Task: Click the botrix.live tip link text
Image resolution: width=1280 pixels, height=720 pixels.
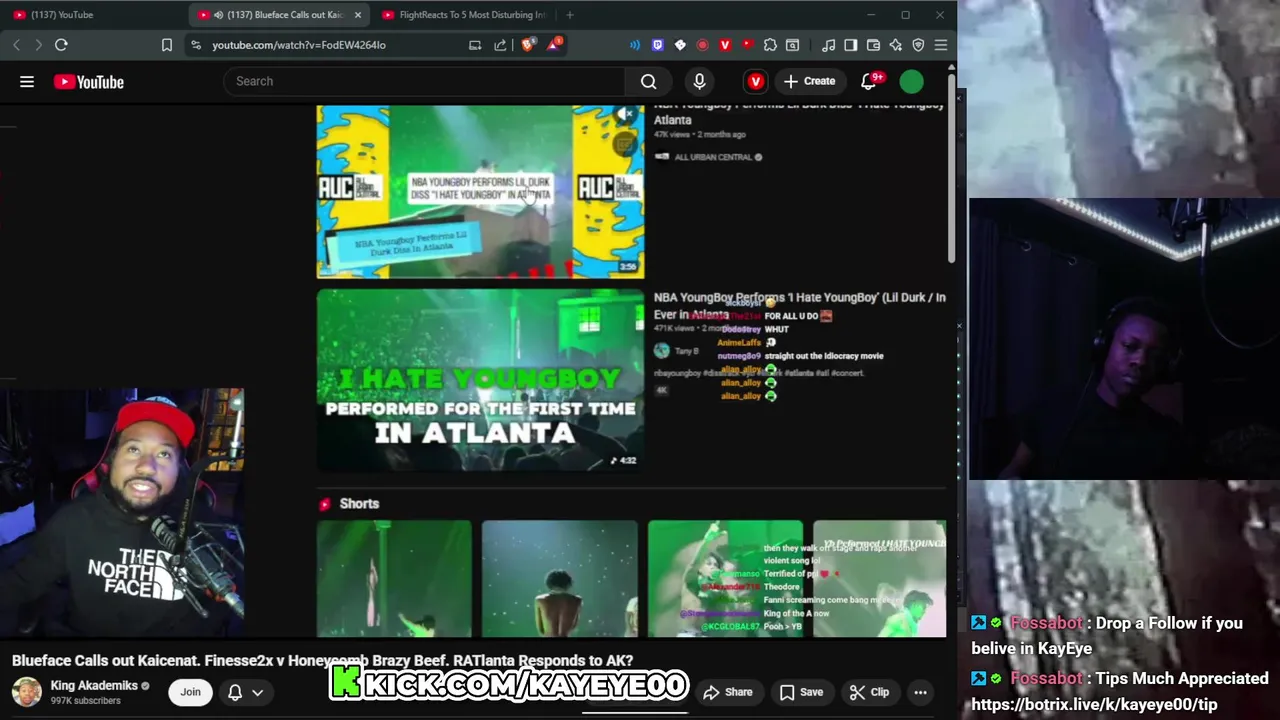Action: point(1094,704)
